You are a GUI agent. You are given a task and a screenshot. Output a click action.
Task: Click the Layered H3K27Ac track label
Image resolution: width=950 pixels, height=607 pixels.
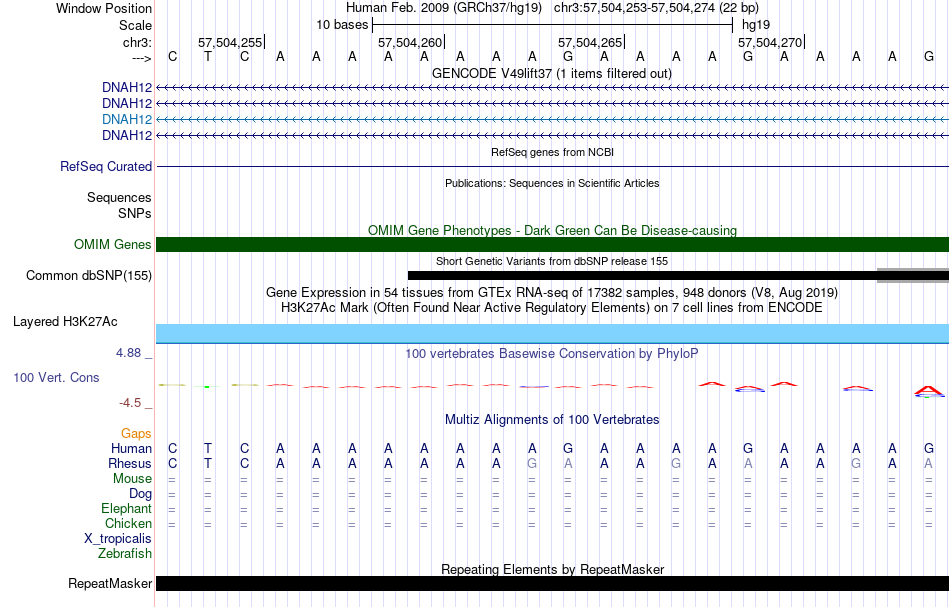click(x=65, y=322)
